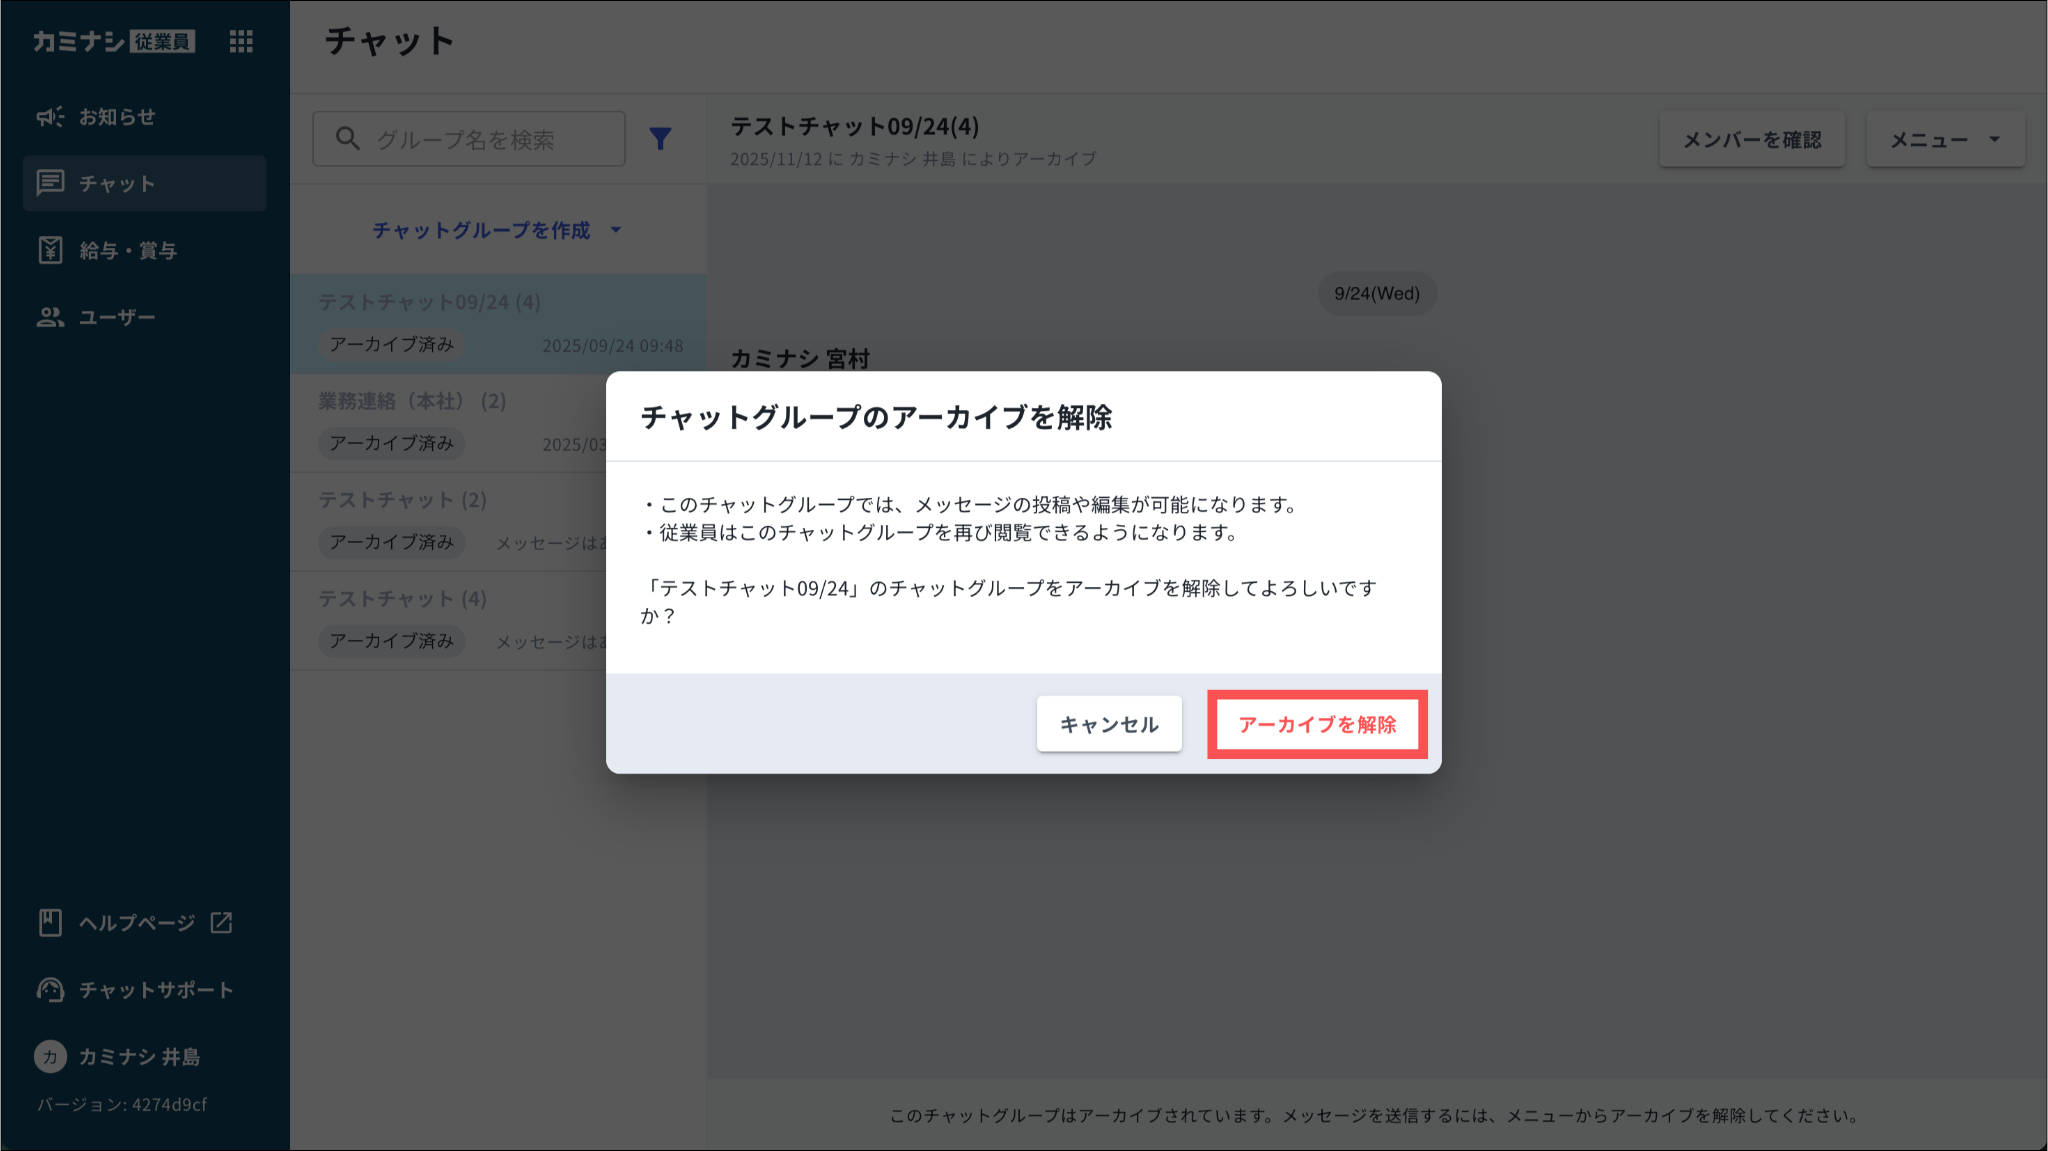
Task: Click the blue filter funnel icon
Action: click(660, 139)
